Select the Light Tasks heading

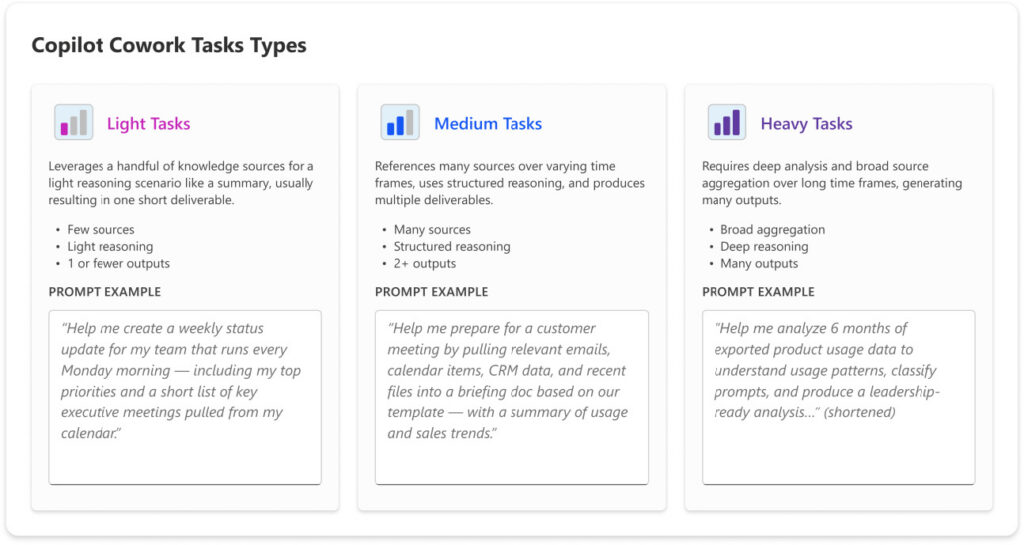148,123
